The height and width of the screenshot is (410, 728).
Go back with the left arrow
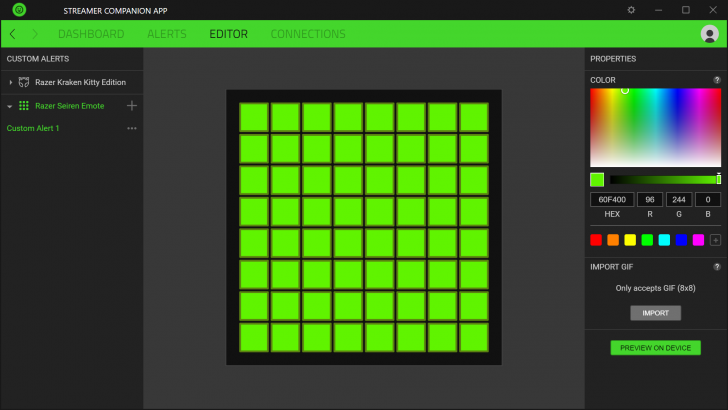(13, 34)
